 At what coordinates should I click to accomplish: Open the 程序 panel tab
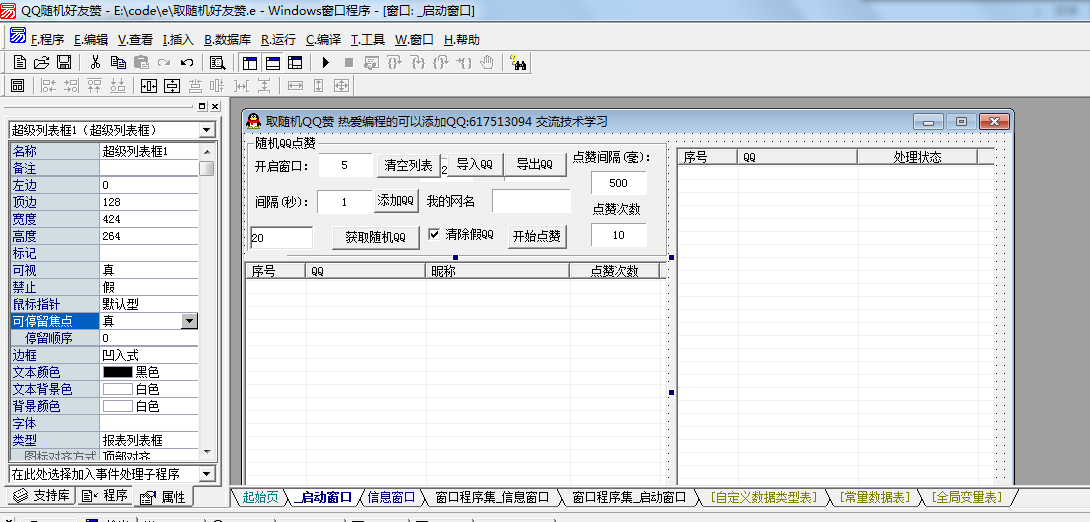point(105,496)
